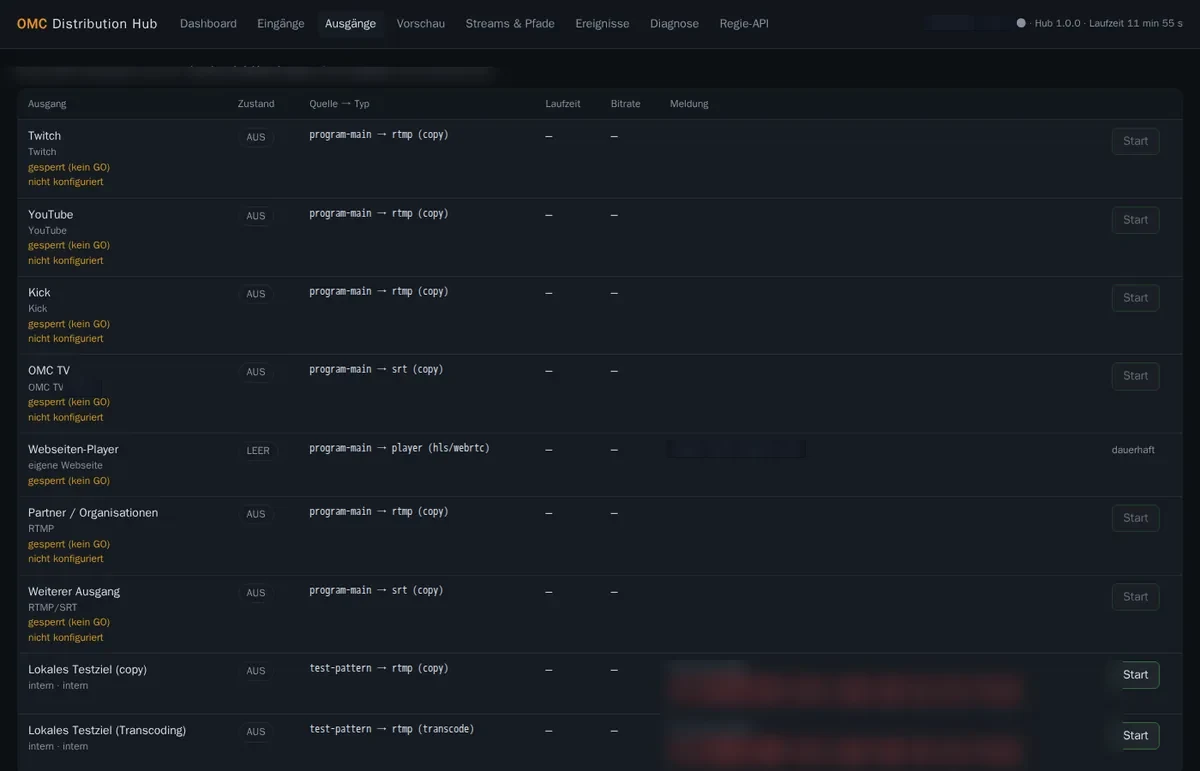Image resolution: width=1200 pixels, height=771 pixels.
Task: Click Start for Weiterer Ausgang output
Action: [1135, 597]
